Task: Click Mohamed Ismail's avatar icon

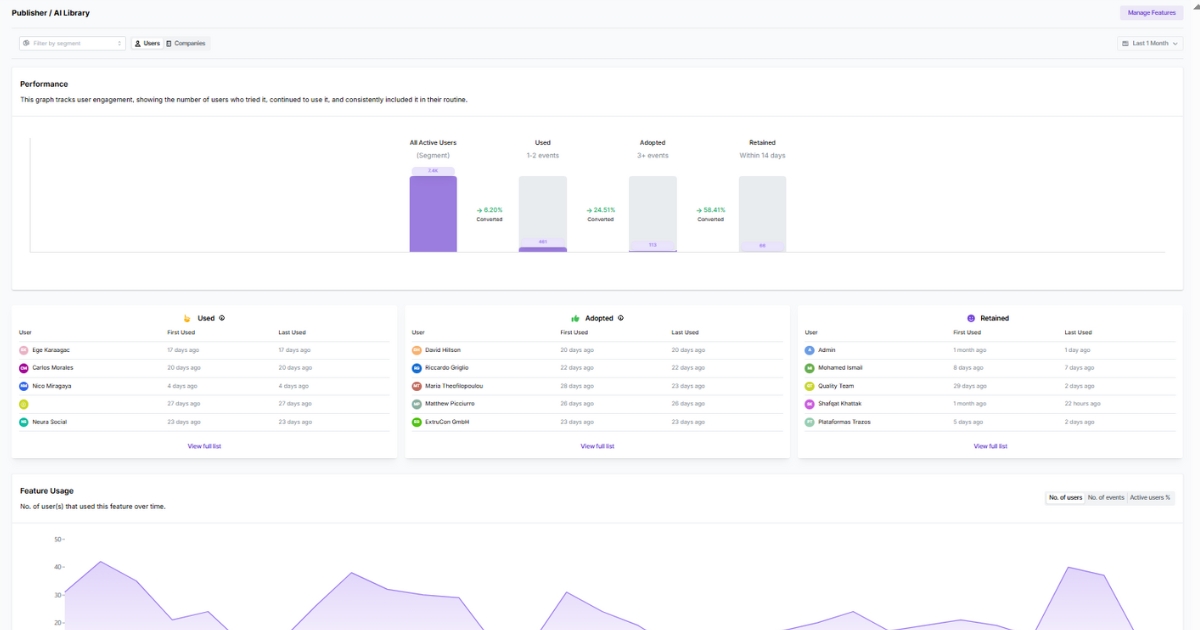Action: pyautogui.click(x=810, y=367)
